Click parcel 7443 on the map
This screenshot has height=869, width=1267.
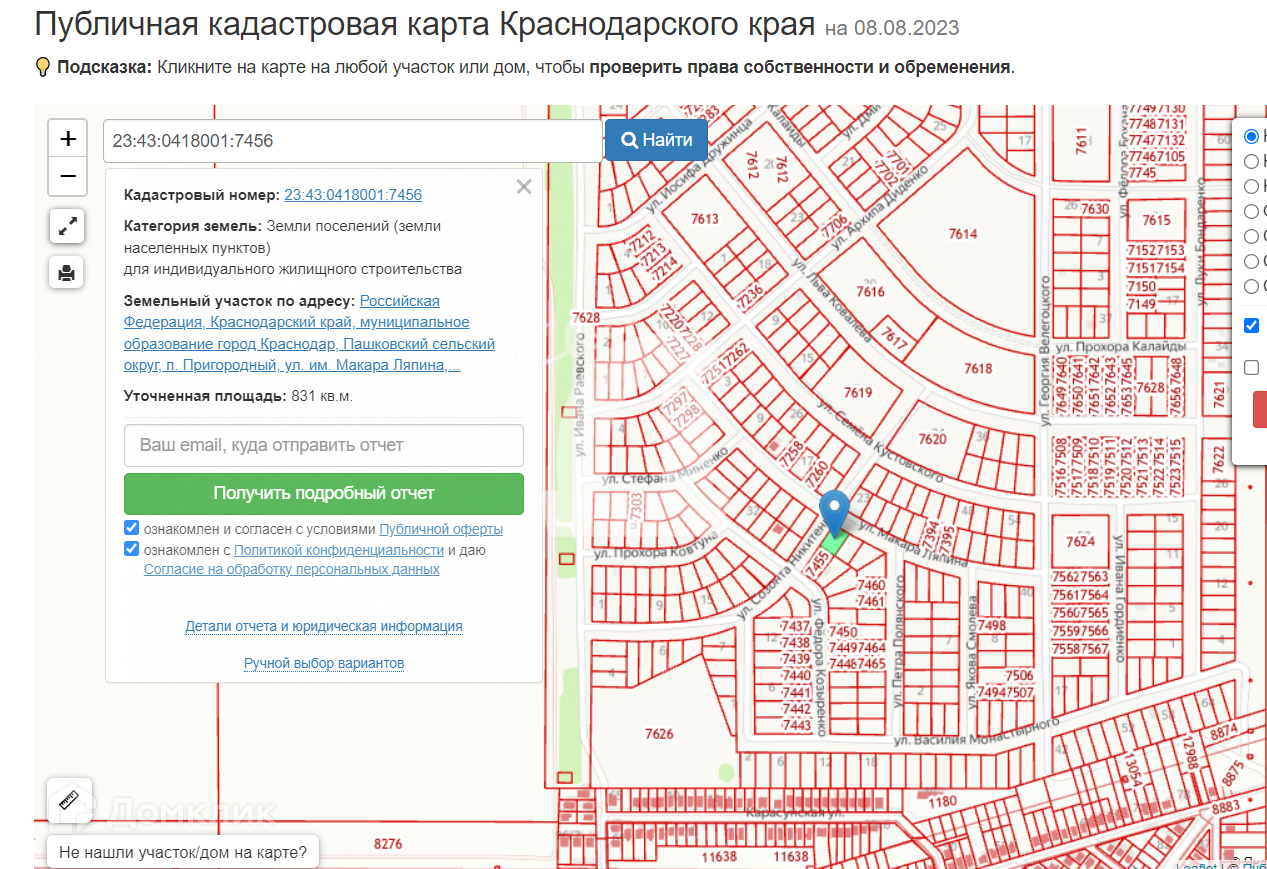click(796, 725)
